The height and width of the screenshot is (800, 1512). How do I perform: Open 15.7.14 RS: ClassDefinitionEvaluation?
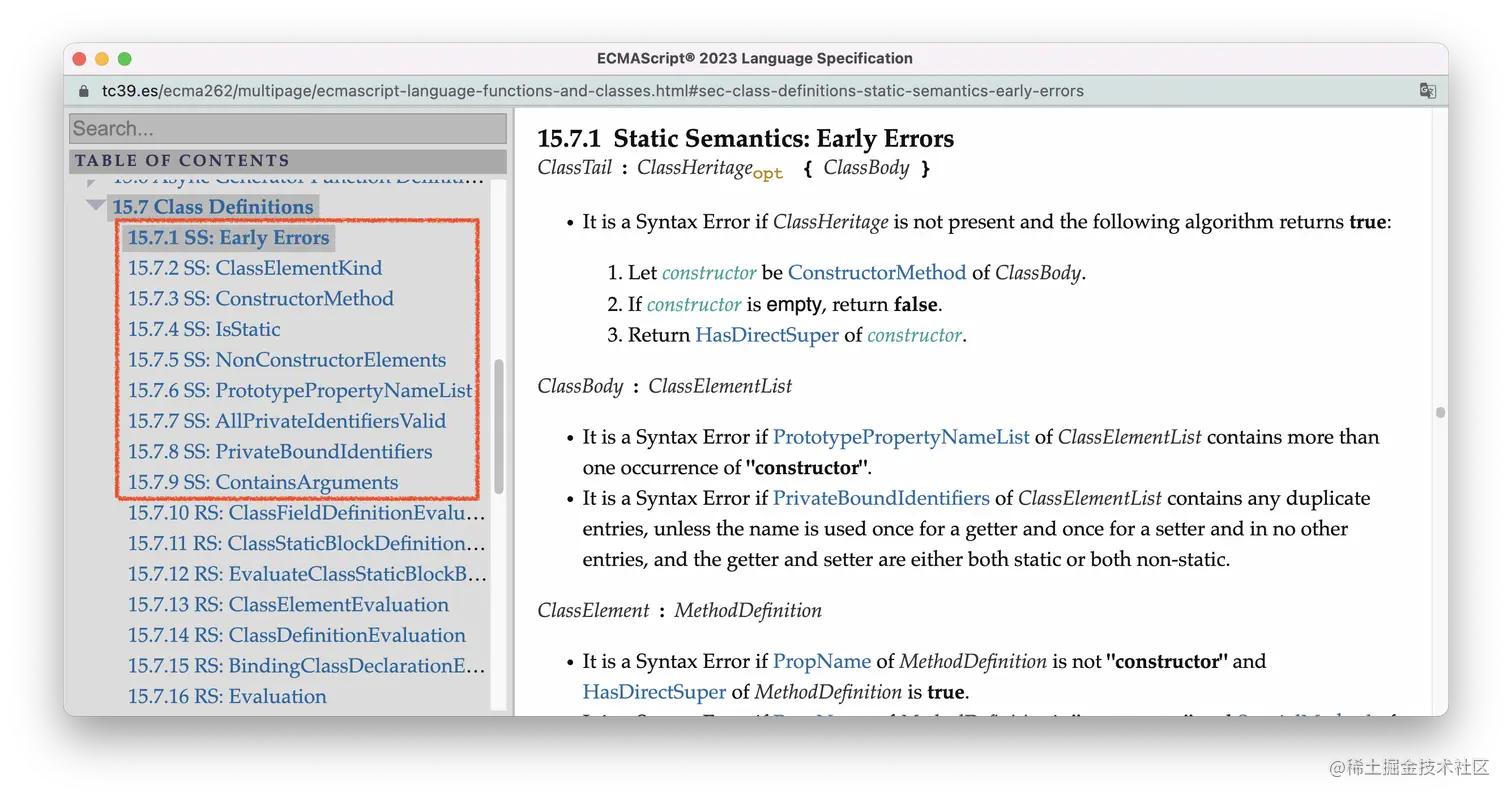(x=297, y=635)
